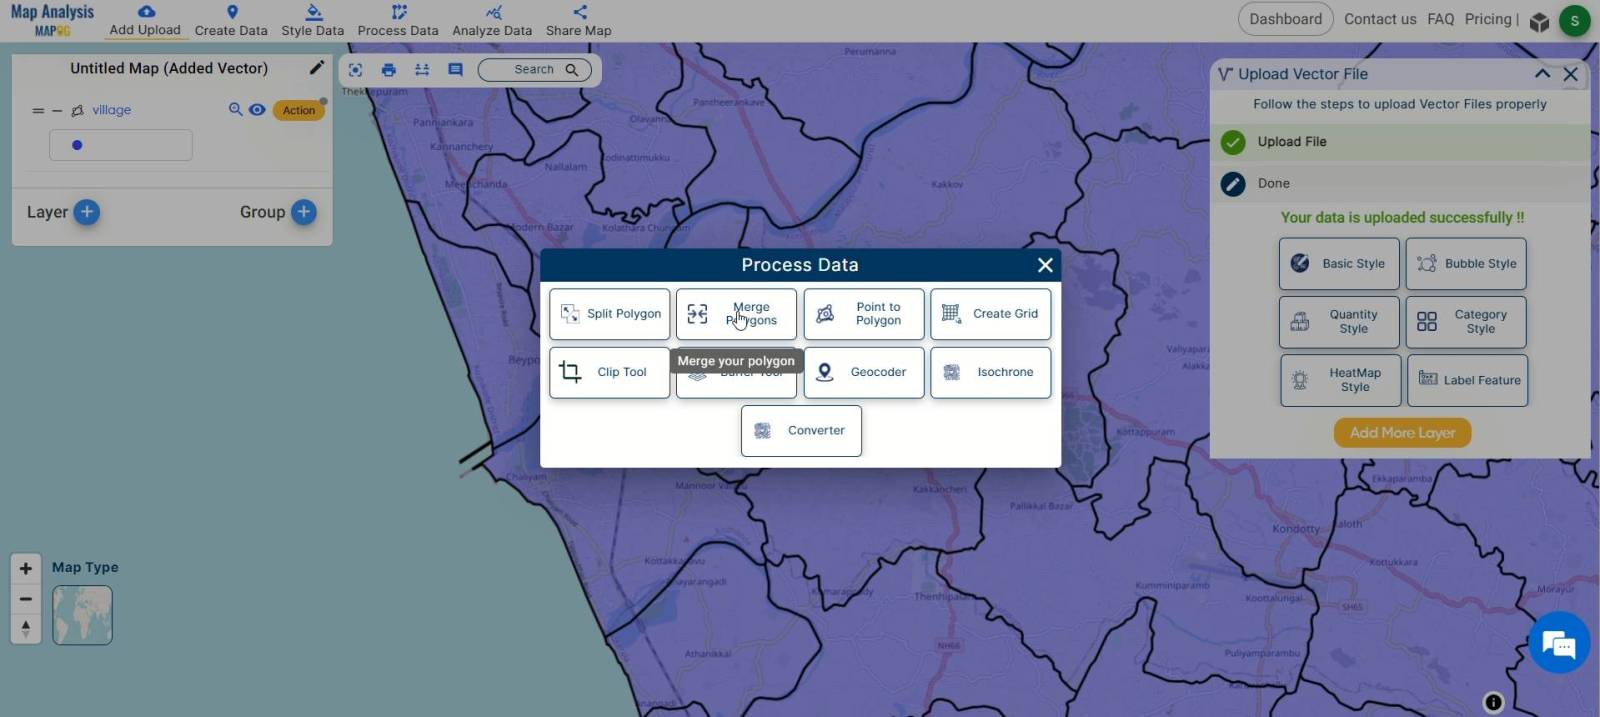Choose Label Feature
The height and width of the screenshot is (717, 1600).
point(1467,380)
